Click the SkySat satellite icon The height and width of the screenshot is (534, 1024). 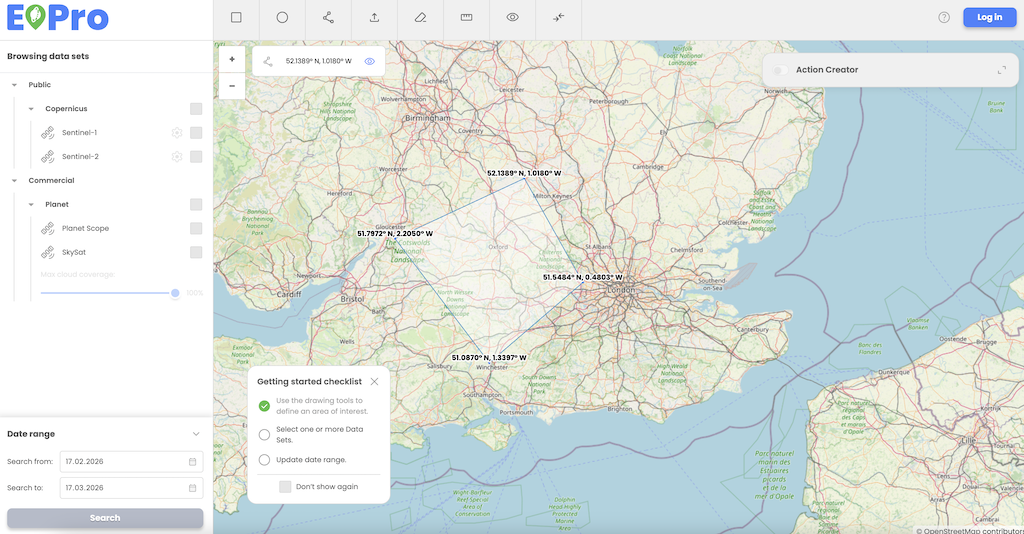pyautogui.click(x=48, y=252)
